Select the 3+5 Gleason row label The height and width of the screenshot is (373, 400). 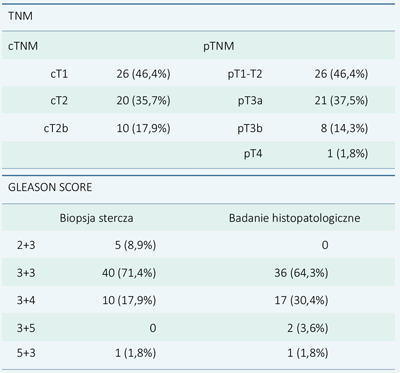coord(26,328)
